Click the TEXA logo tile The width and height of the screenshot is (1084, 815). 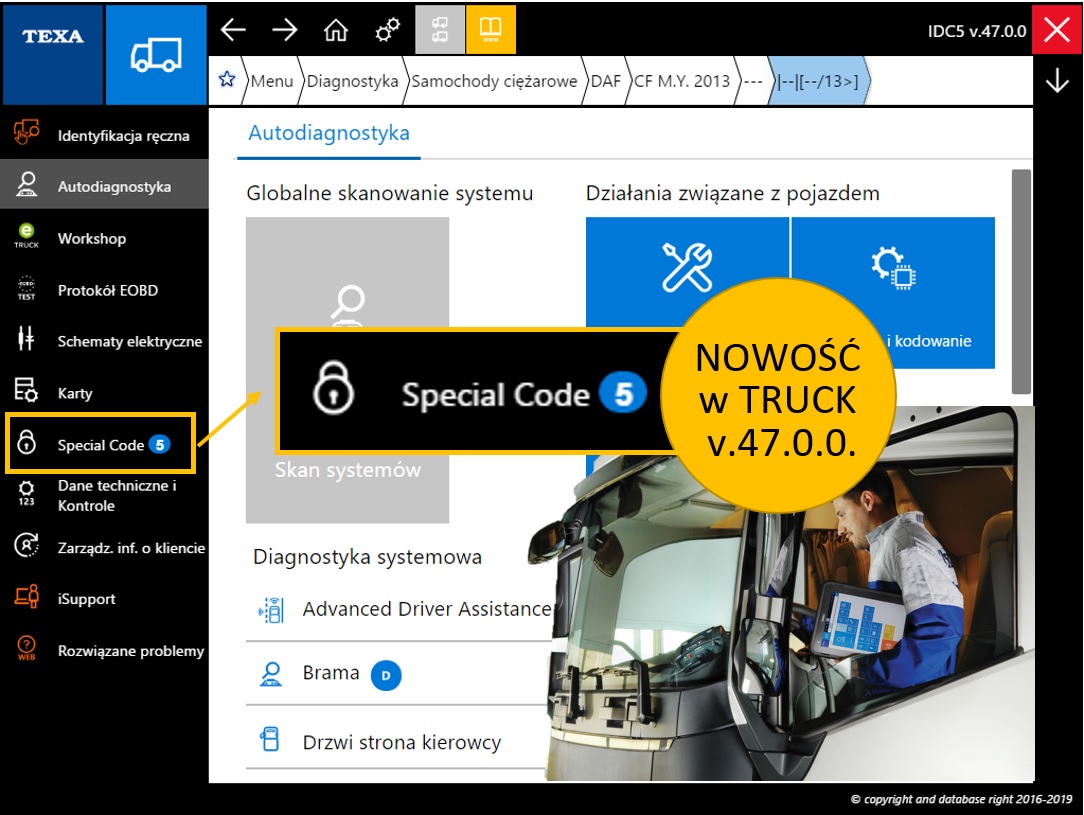[x=53, y=55]
